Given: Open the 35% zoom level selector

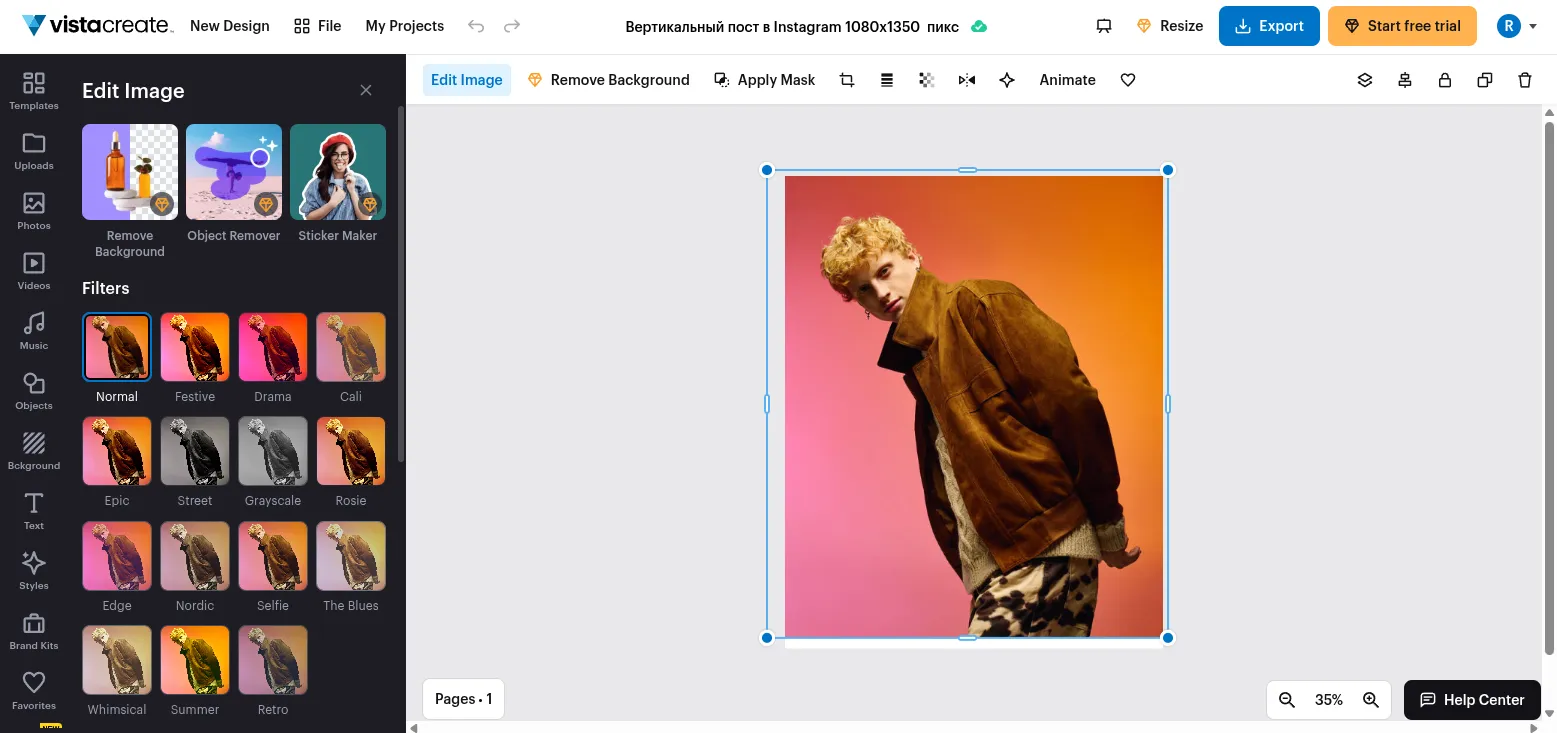Looking at the screenshot, I should coord(1328,699).
